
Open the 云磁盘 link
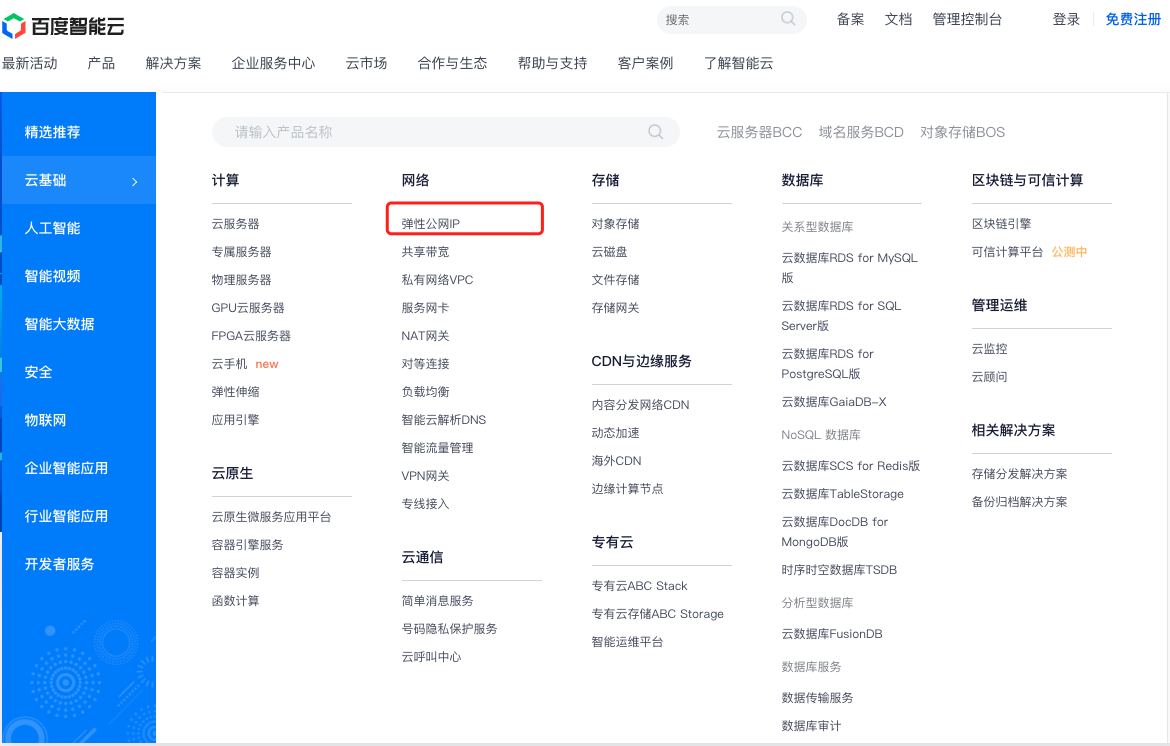tap(610, 252)
